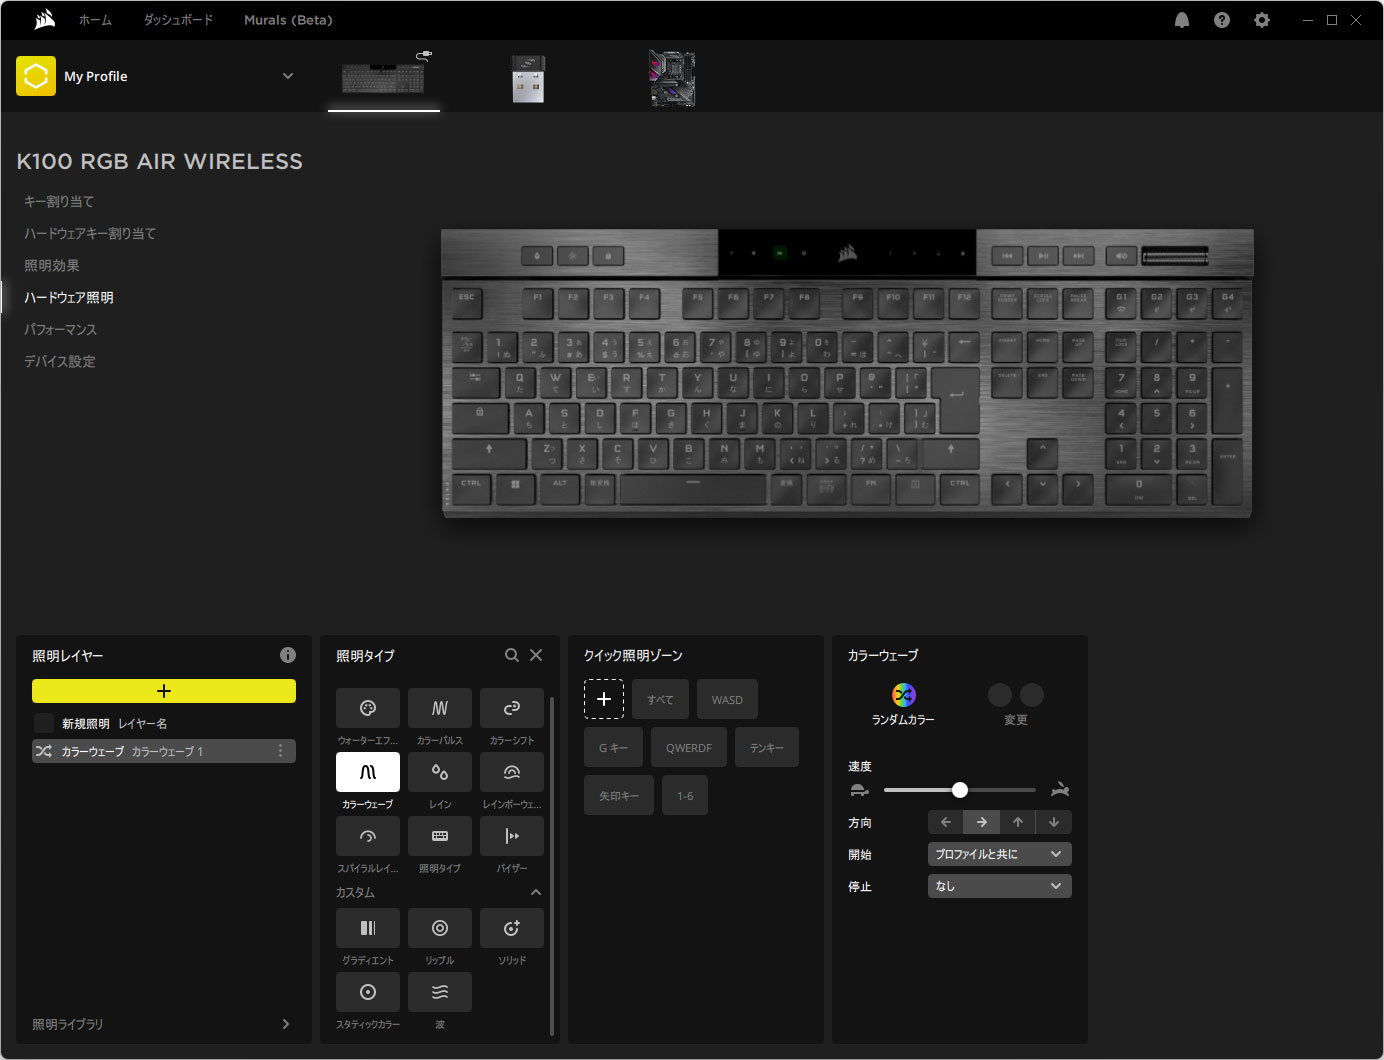Select the Gキー quick zone button
Image resolution: width=1384 pixels, height=1060 pixels.
[613, 748]
